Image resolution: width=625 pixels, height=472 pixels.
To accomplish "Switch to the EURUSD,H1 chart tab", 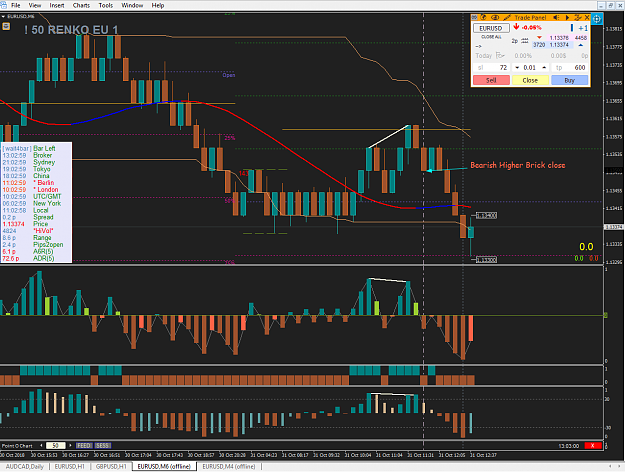I will [70, 466].
